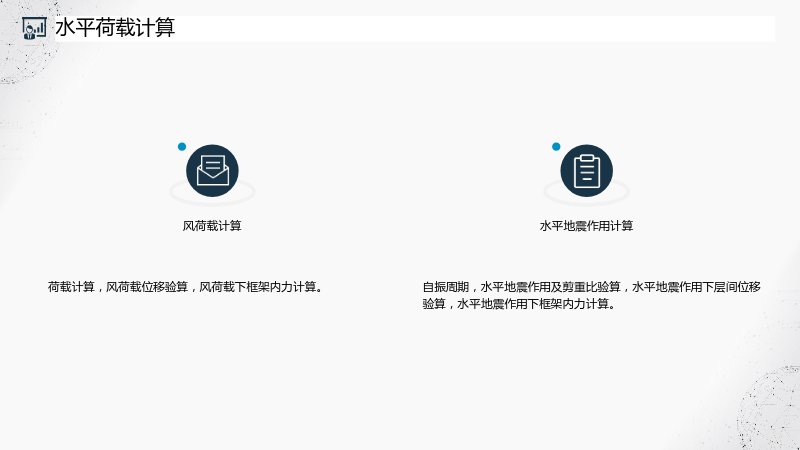The width and height of the screenshot is (800, 450).
Task: Select the paragraph starting with 荷载计算，风荷载位移验算
Action: (186, 287)
